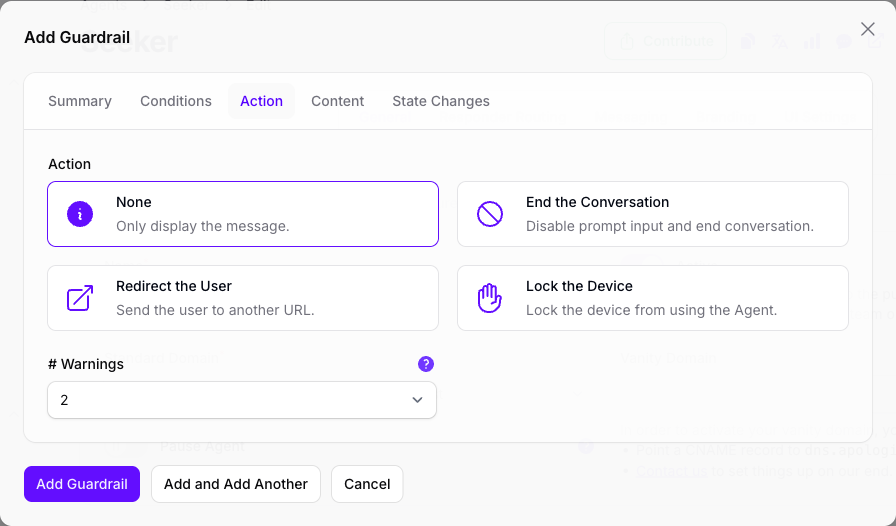The height and width of the screenshot is (526, 896).
Task: Select Redirect the User action
Action: (x=243, y=298)
